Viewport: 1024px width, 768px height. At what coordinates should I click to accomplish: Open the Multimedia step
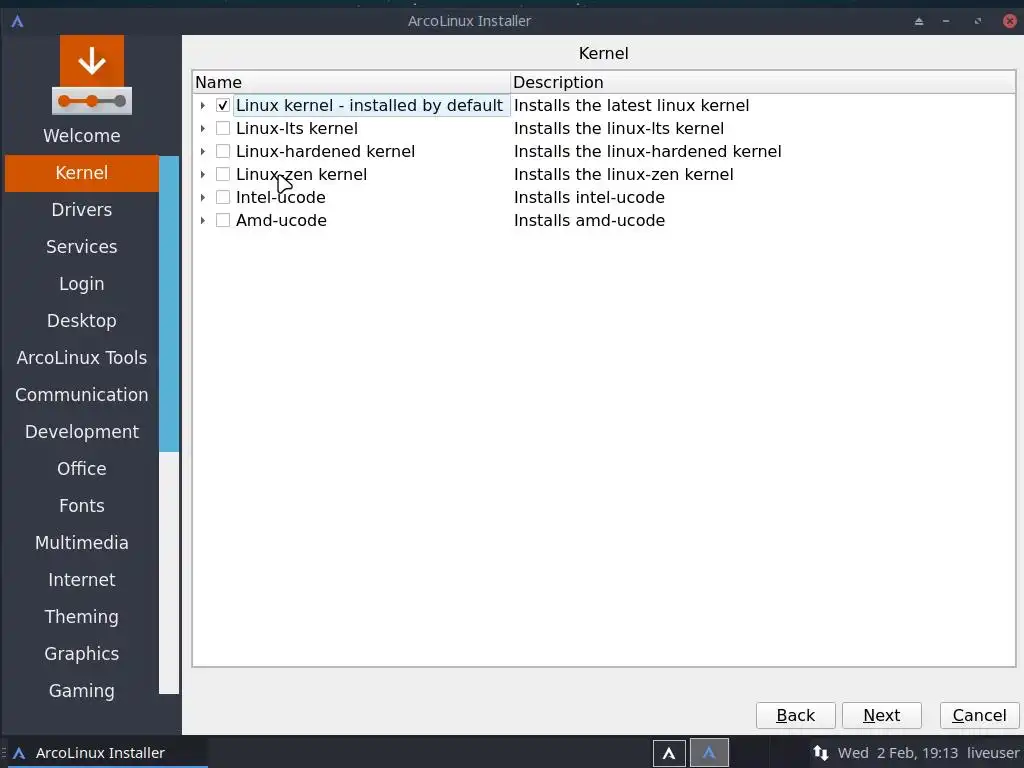[x=82, y=543]
